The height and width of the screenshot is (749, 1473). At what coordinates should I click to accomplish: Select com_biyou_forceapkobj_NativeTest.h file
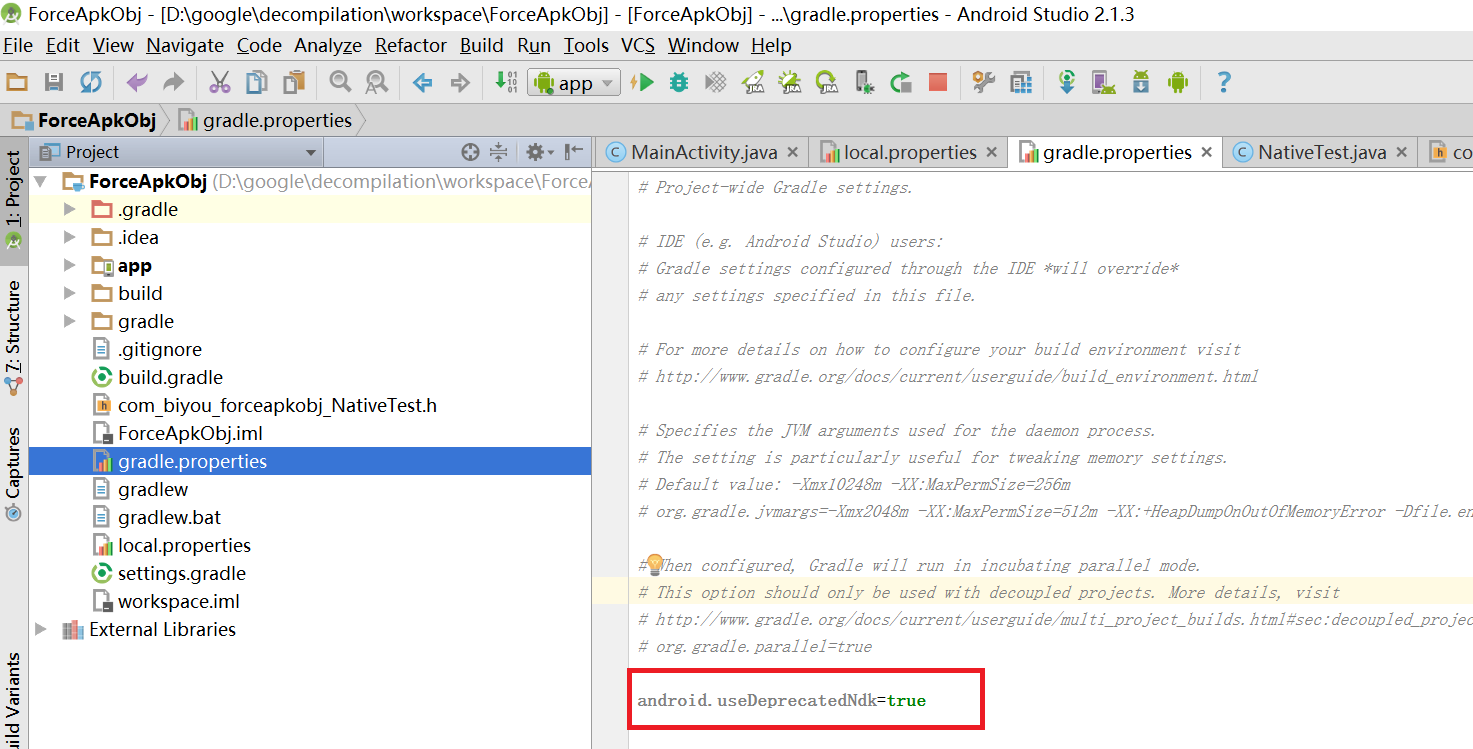[277, 405]
